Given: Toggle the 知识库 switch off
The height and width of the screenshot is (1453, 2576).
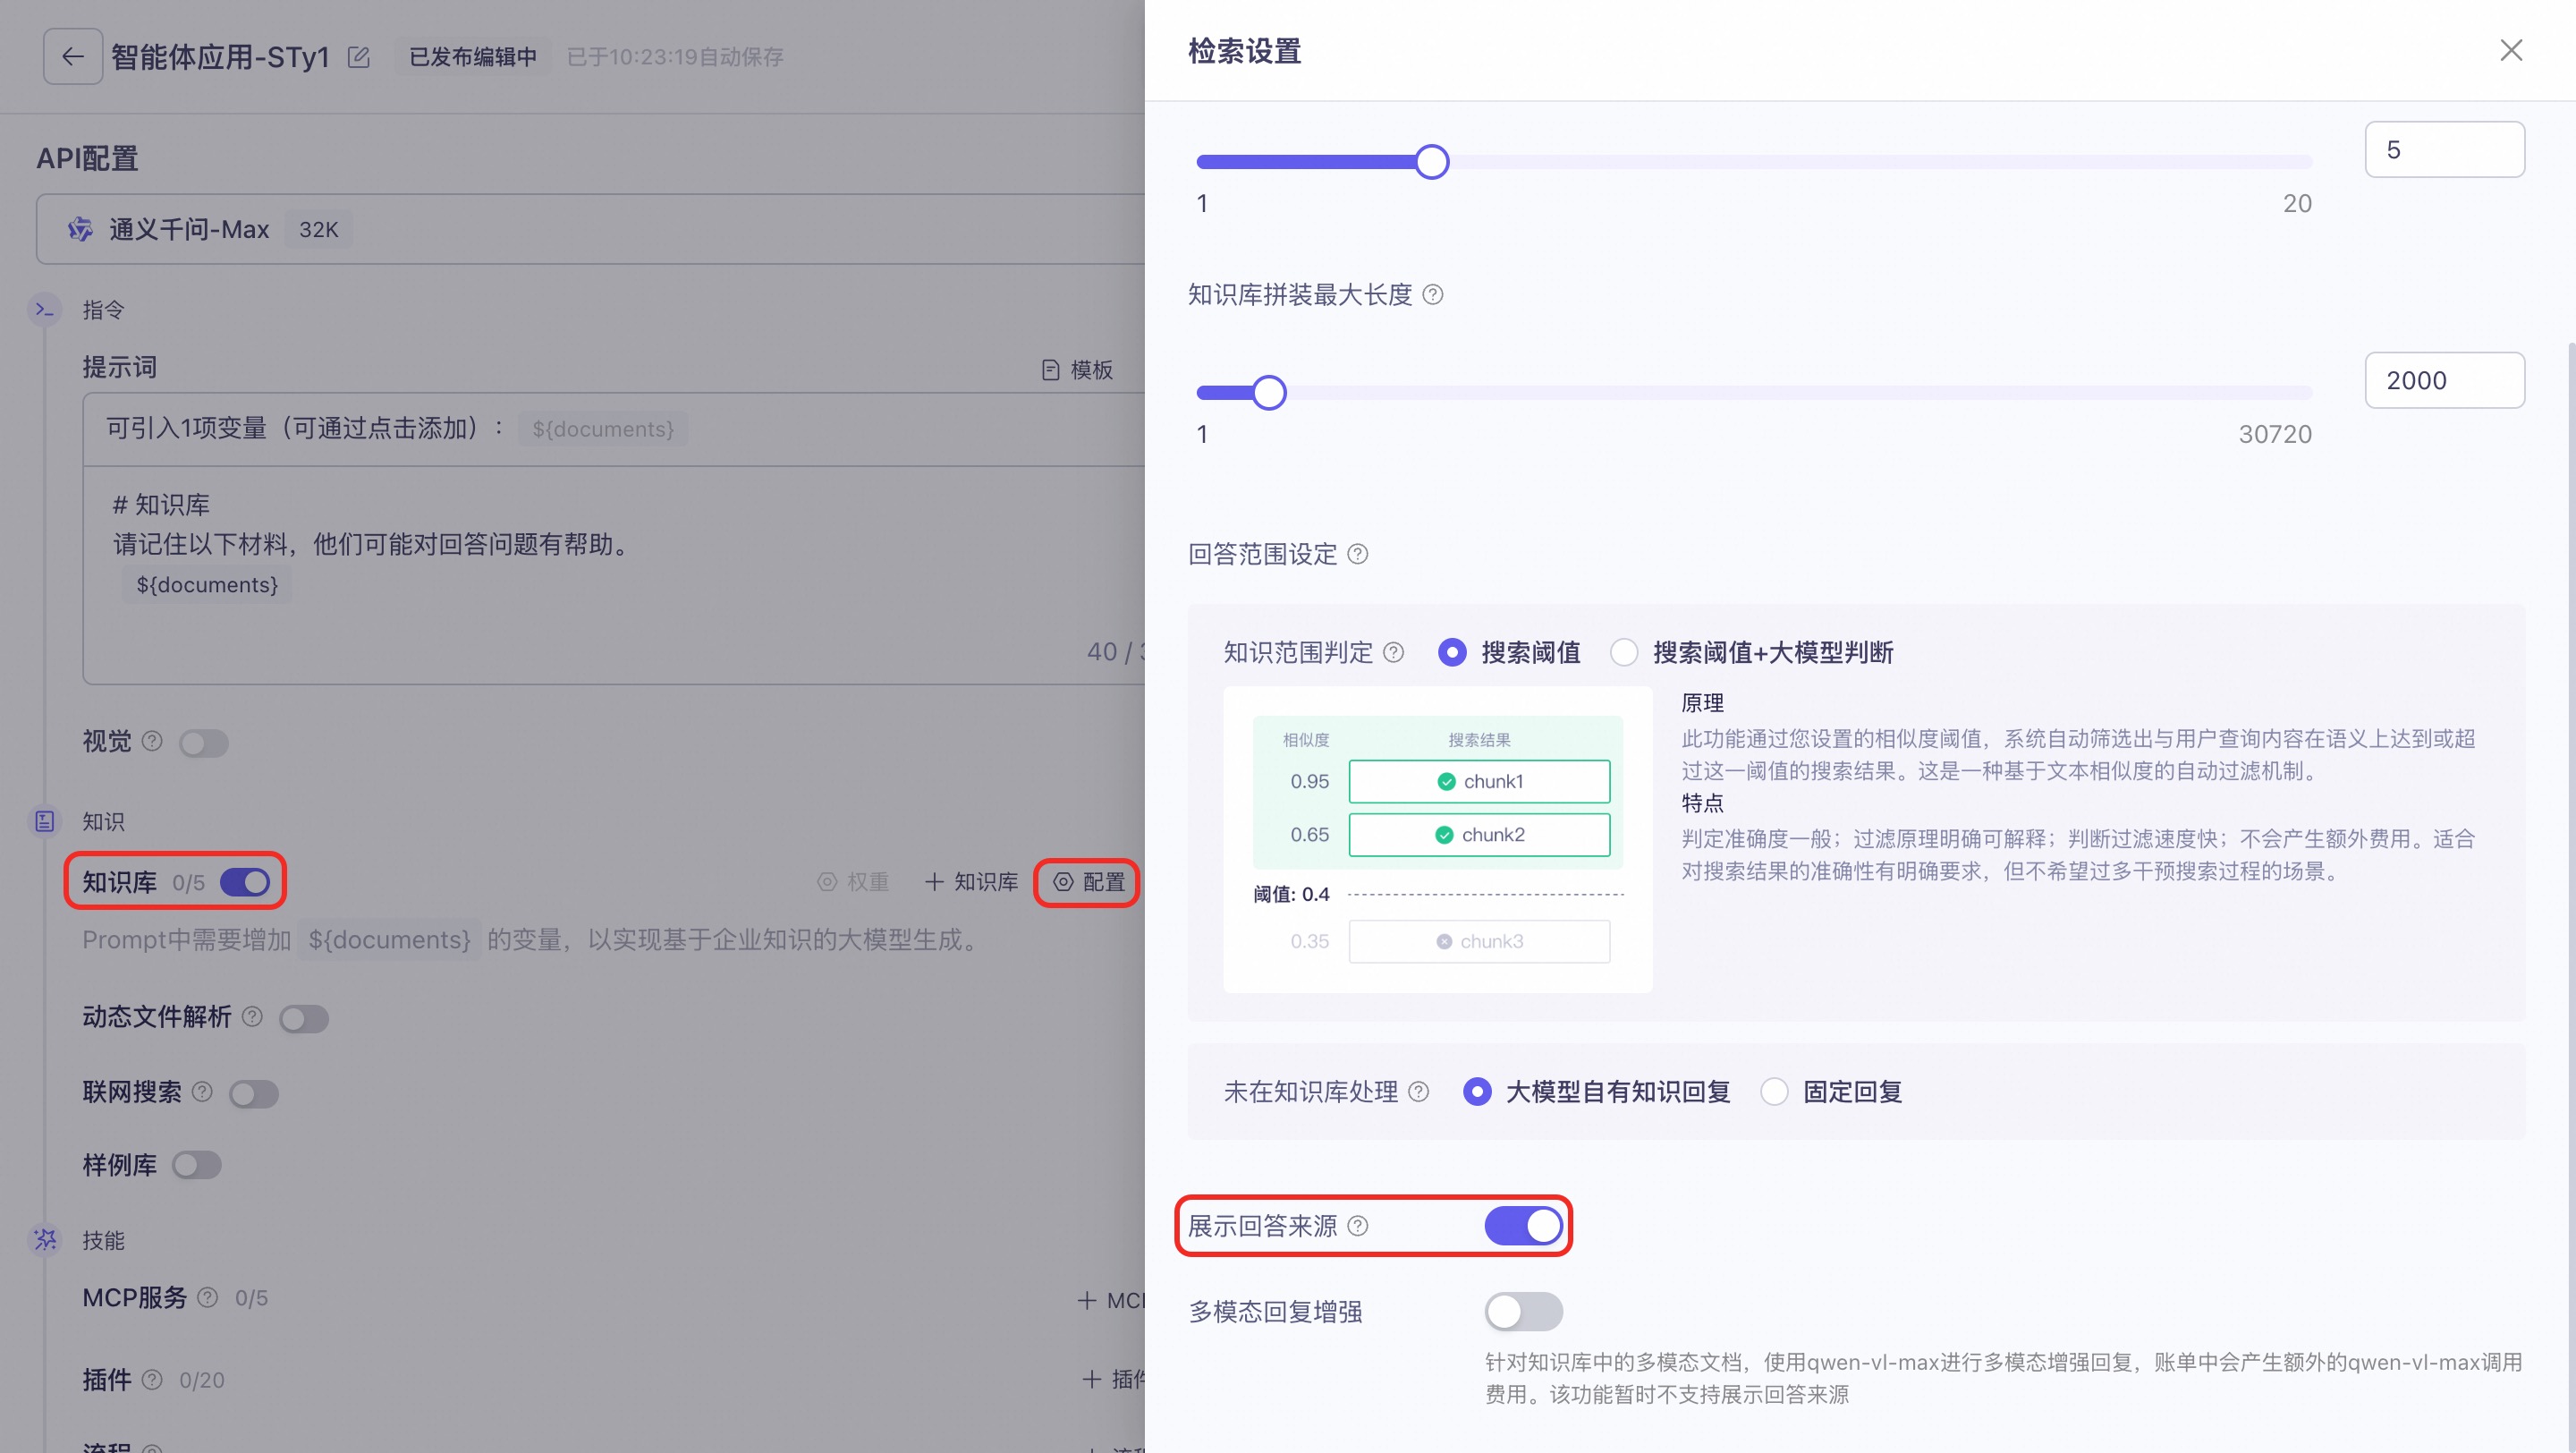Looking at the screenshot, I should click(245, 882).
